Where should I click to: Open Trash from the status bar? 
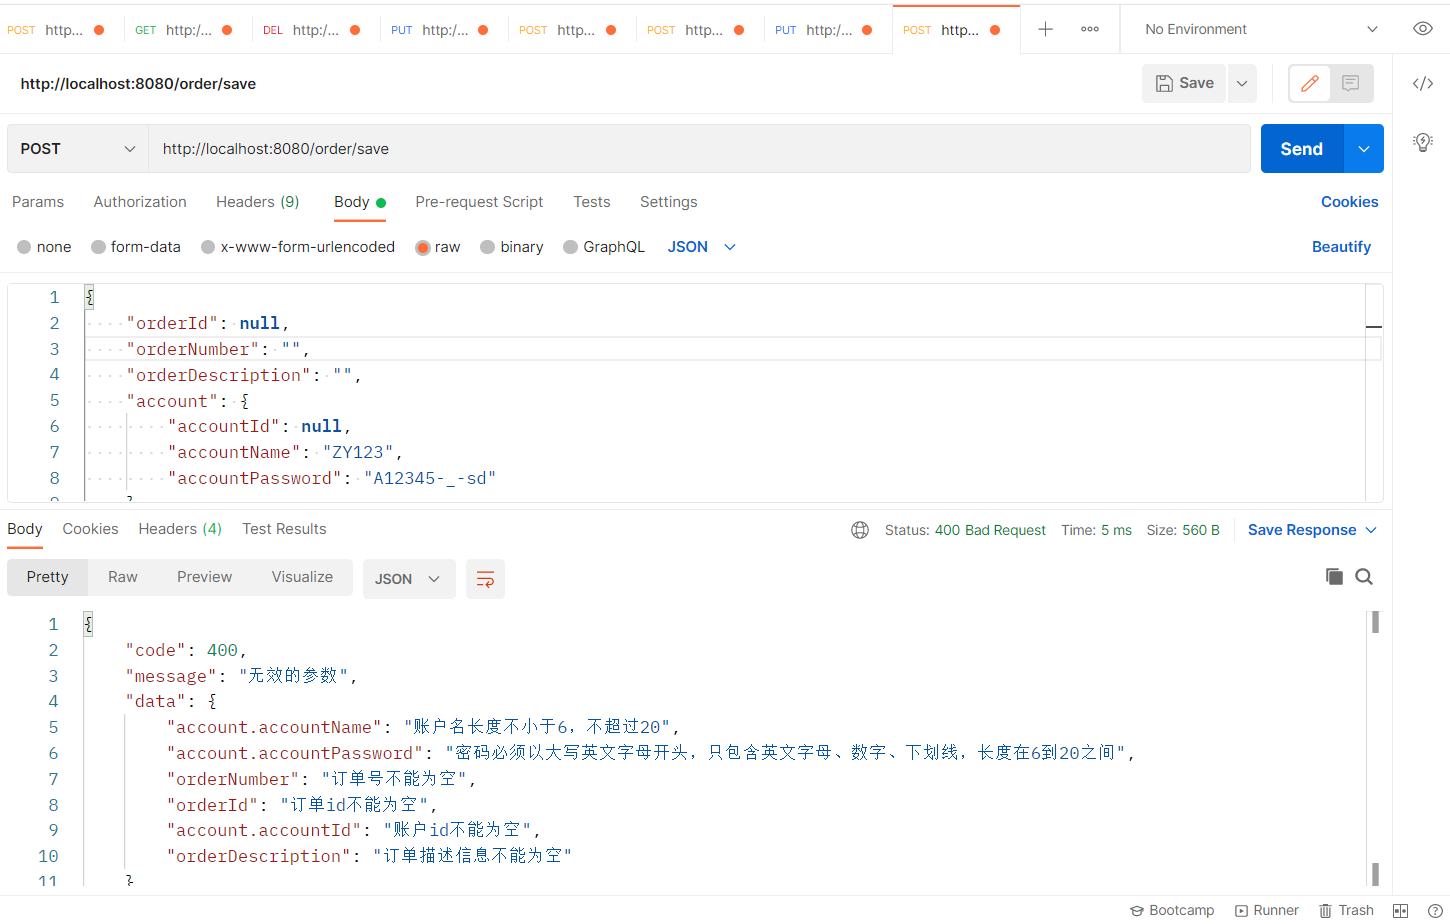point(1346,910)
